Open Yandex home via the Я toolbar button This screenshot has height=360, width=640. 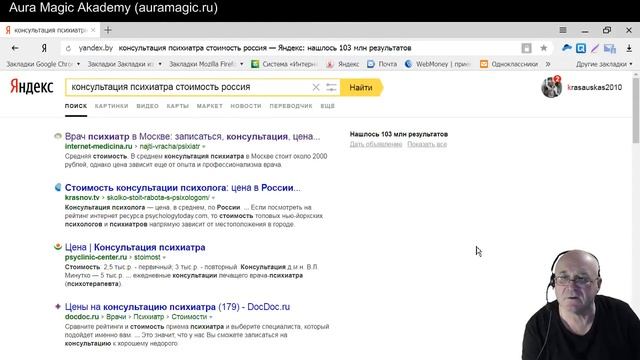44,48
